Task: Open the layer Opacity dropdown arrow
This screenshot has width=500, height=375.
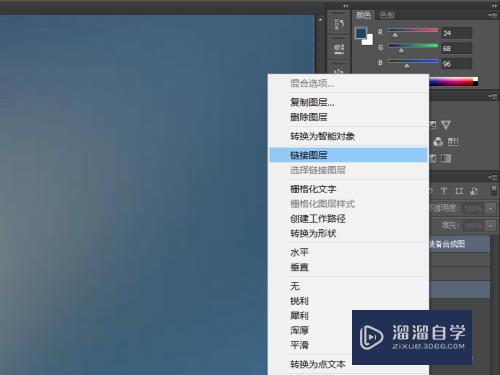Action: [490, 209]
